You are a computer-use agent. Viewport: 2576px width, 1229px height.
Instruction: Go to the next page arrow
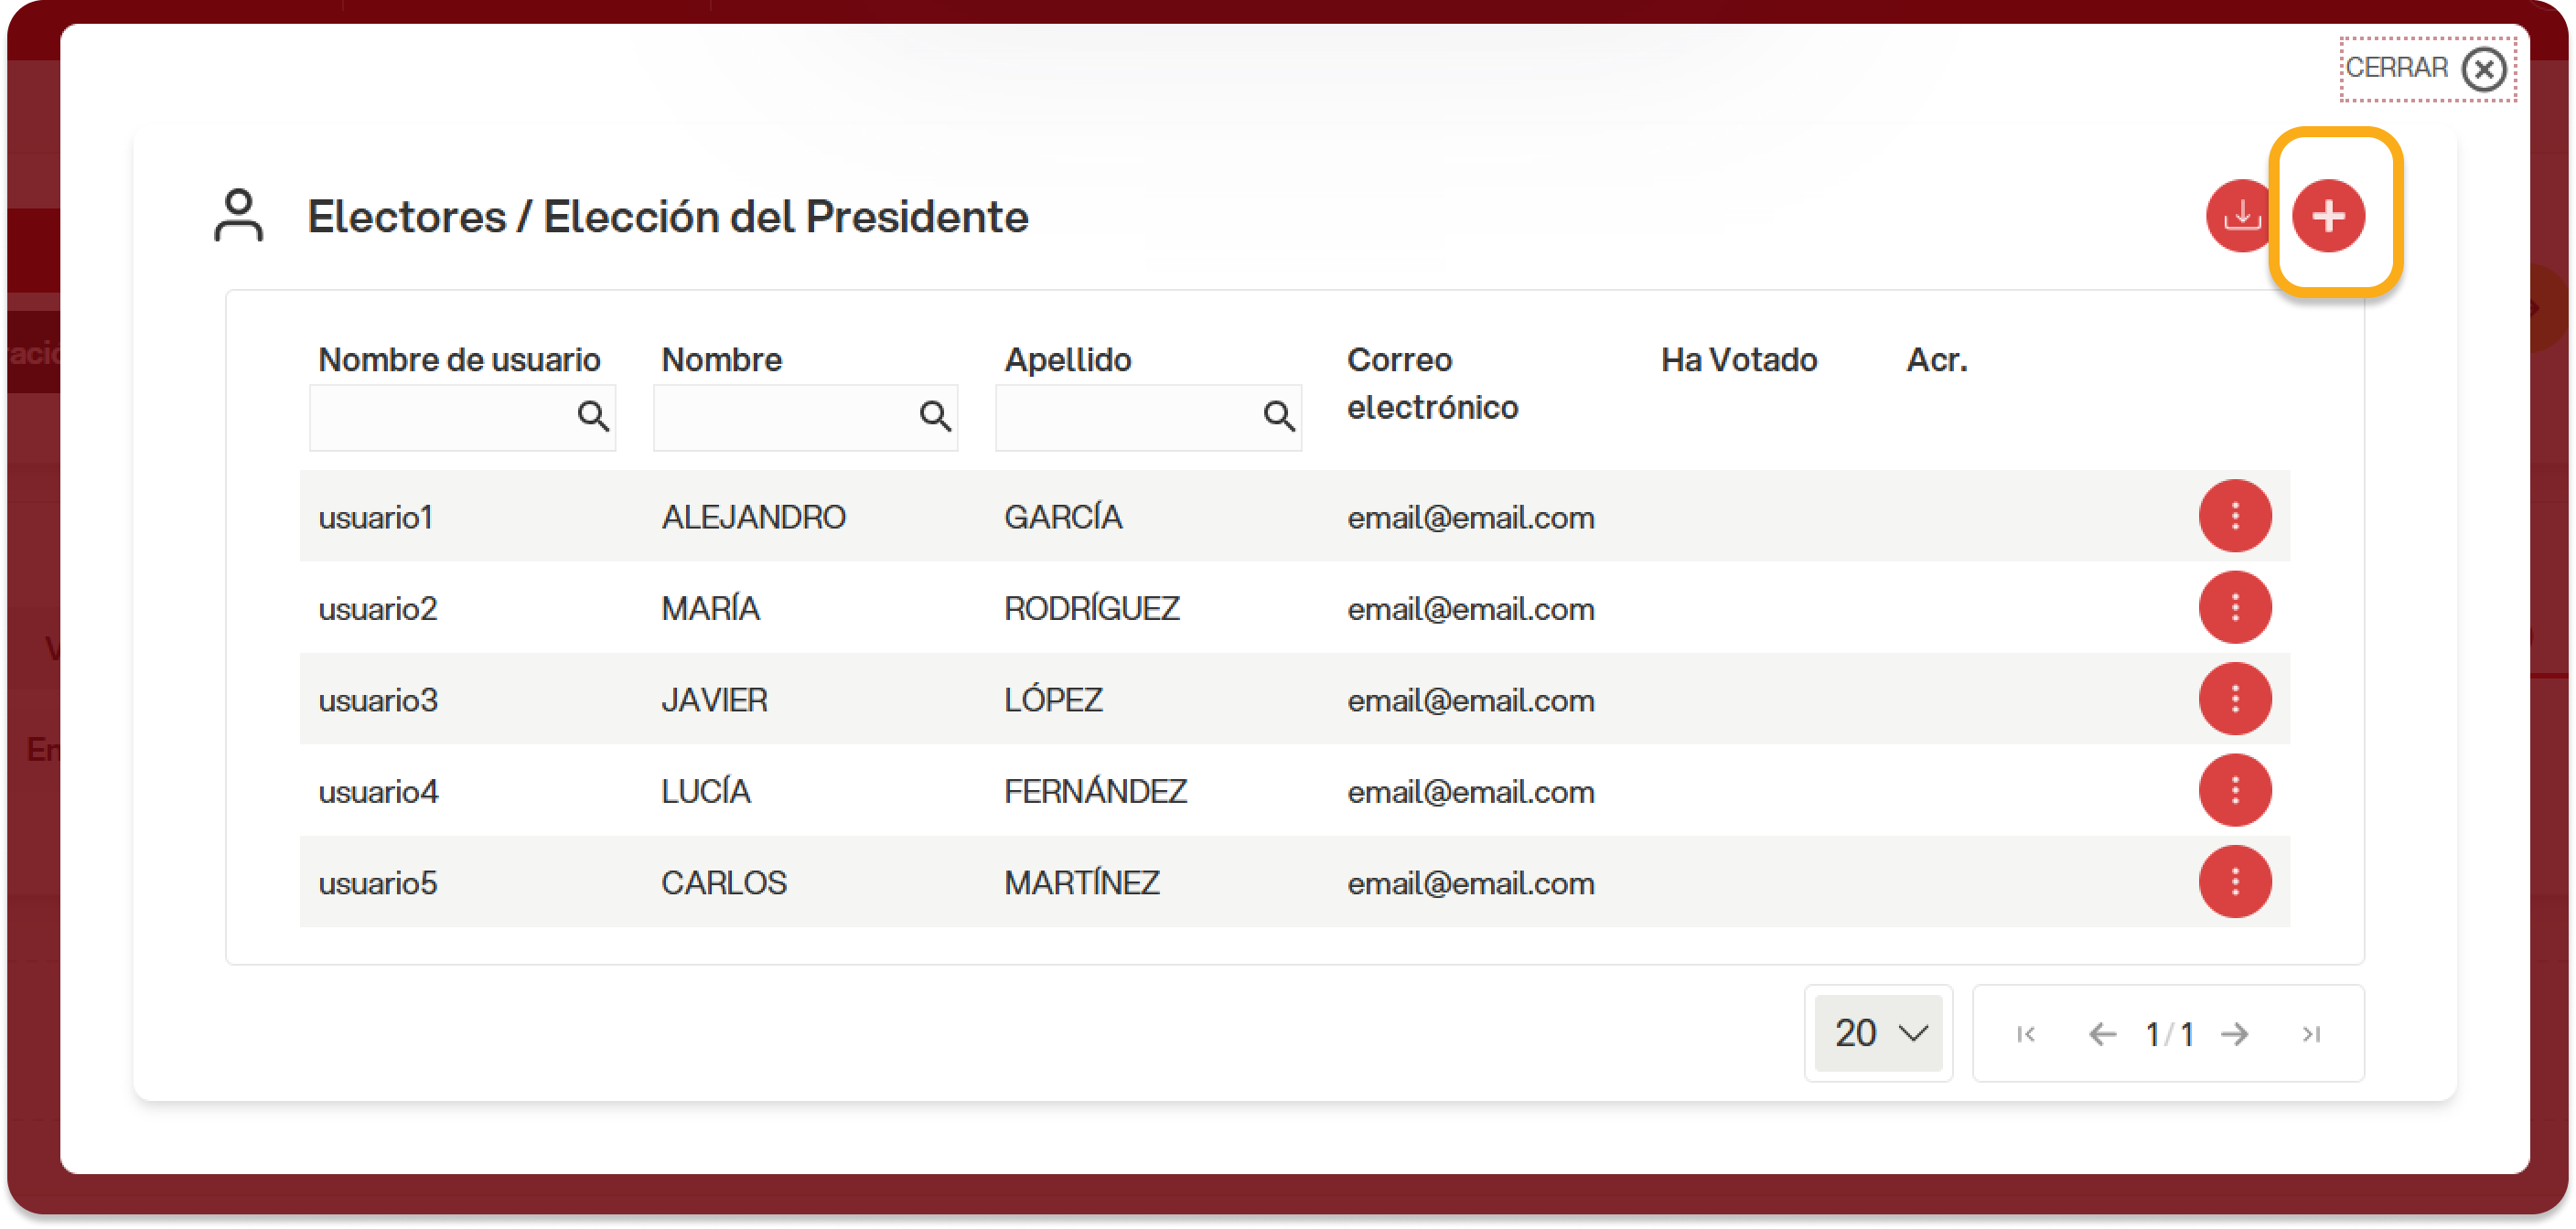[x=2234, y=1034]
